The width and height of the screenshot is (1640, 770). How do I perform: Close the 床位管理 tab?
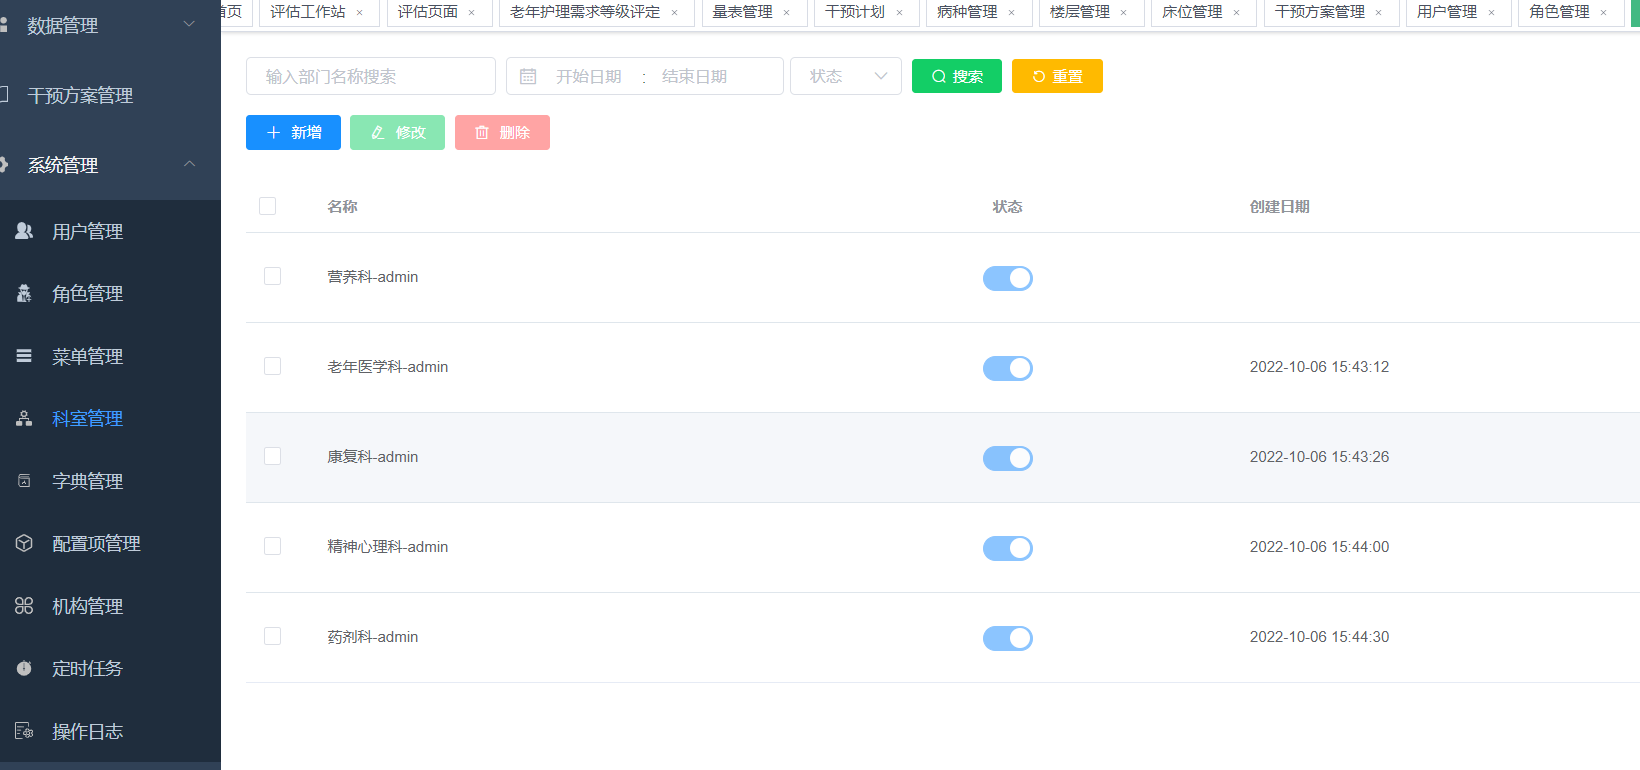[x=1237, y=12]
